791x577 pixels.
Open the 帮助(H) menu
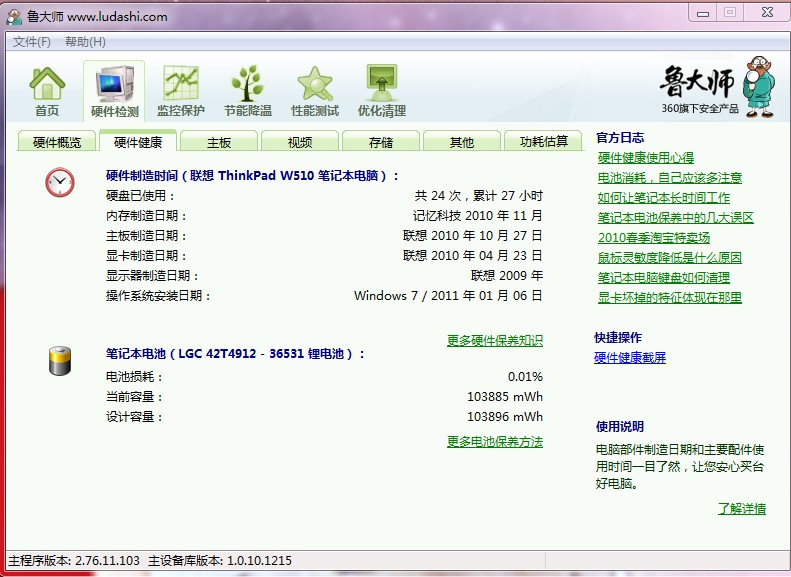[85, 42]
